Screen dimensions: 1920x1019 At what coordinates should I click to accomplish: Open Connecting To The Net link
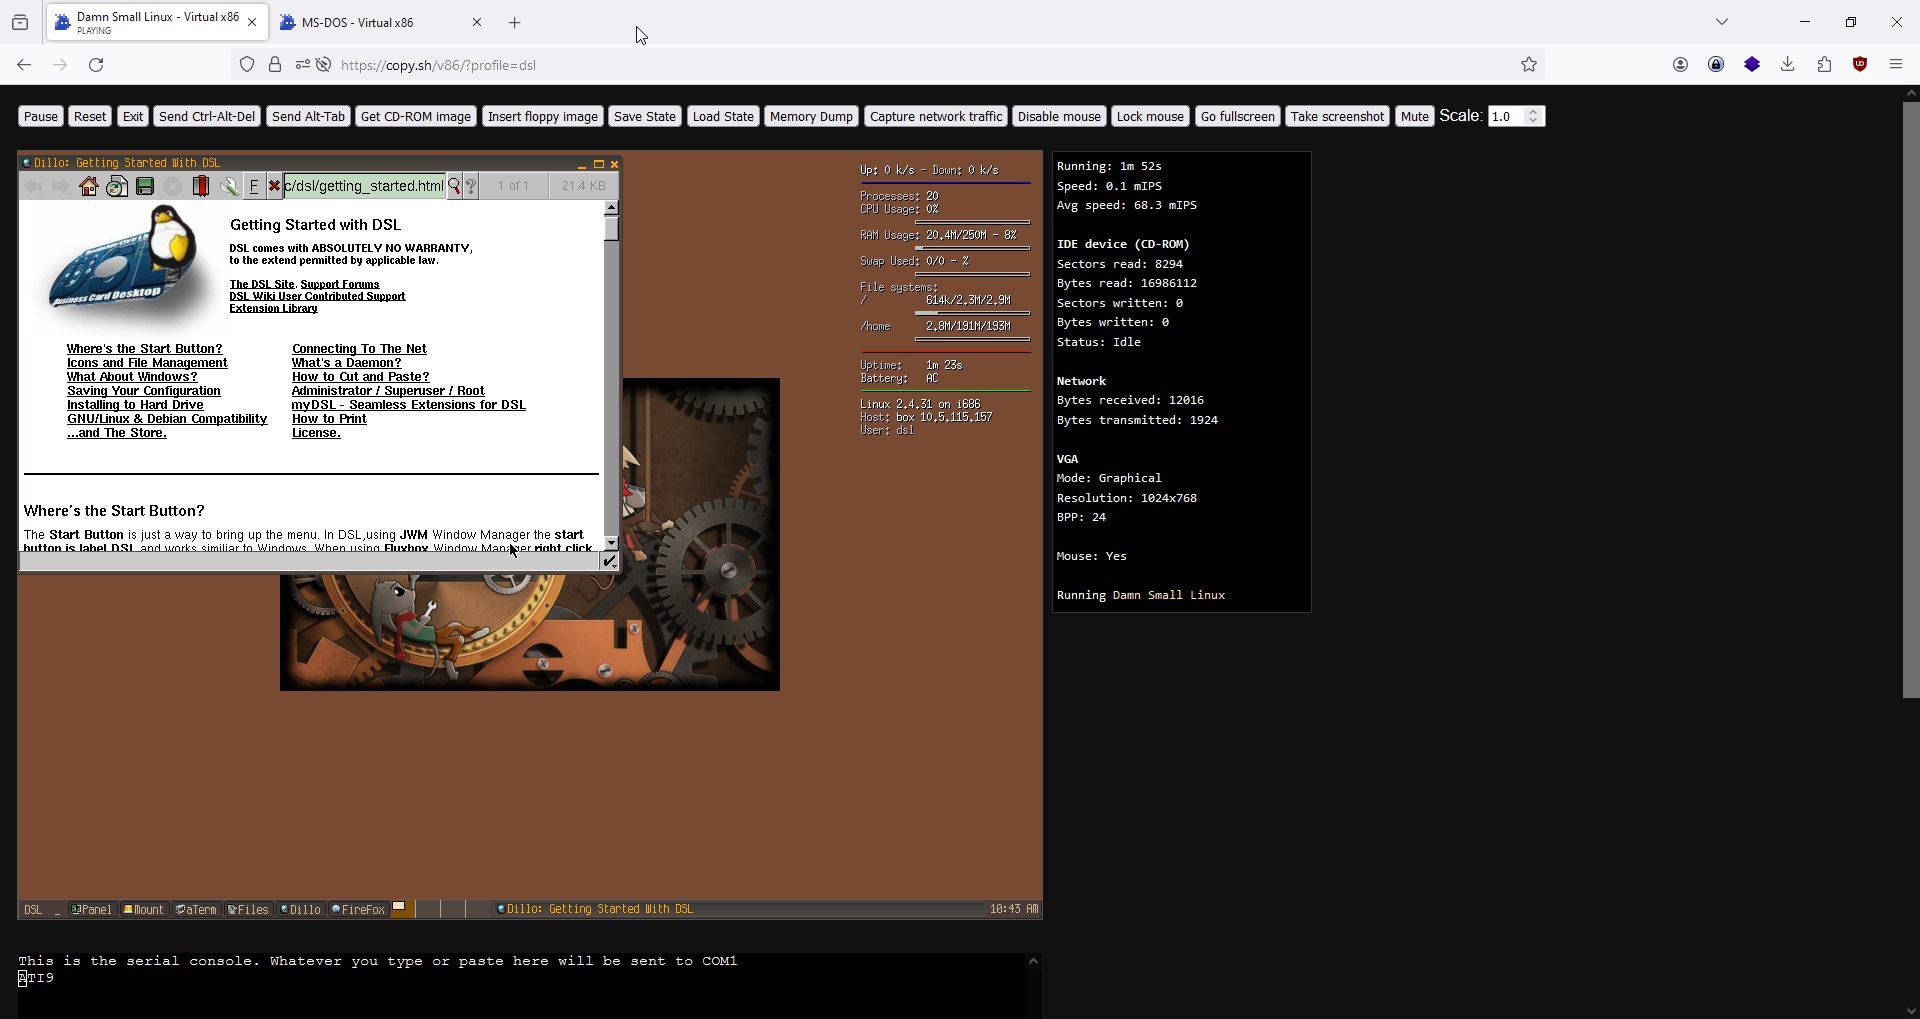point(359,349)
